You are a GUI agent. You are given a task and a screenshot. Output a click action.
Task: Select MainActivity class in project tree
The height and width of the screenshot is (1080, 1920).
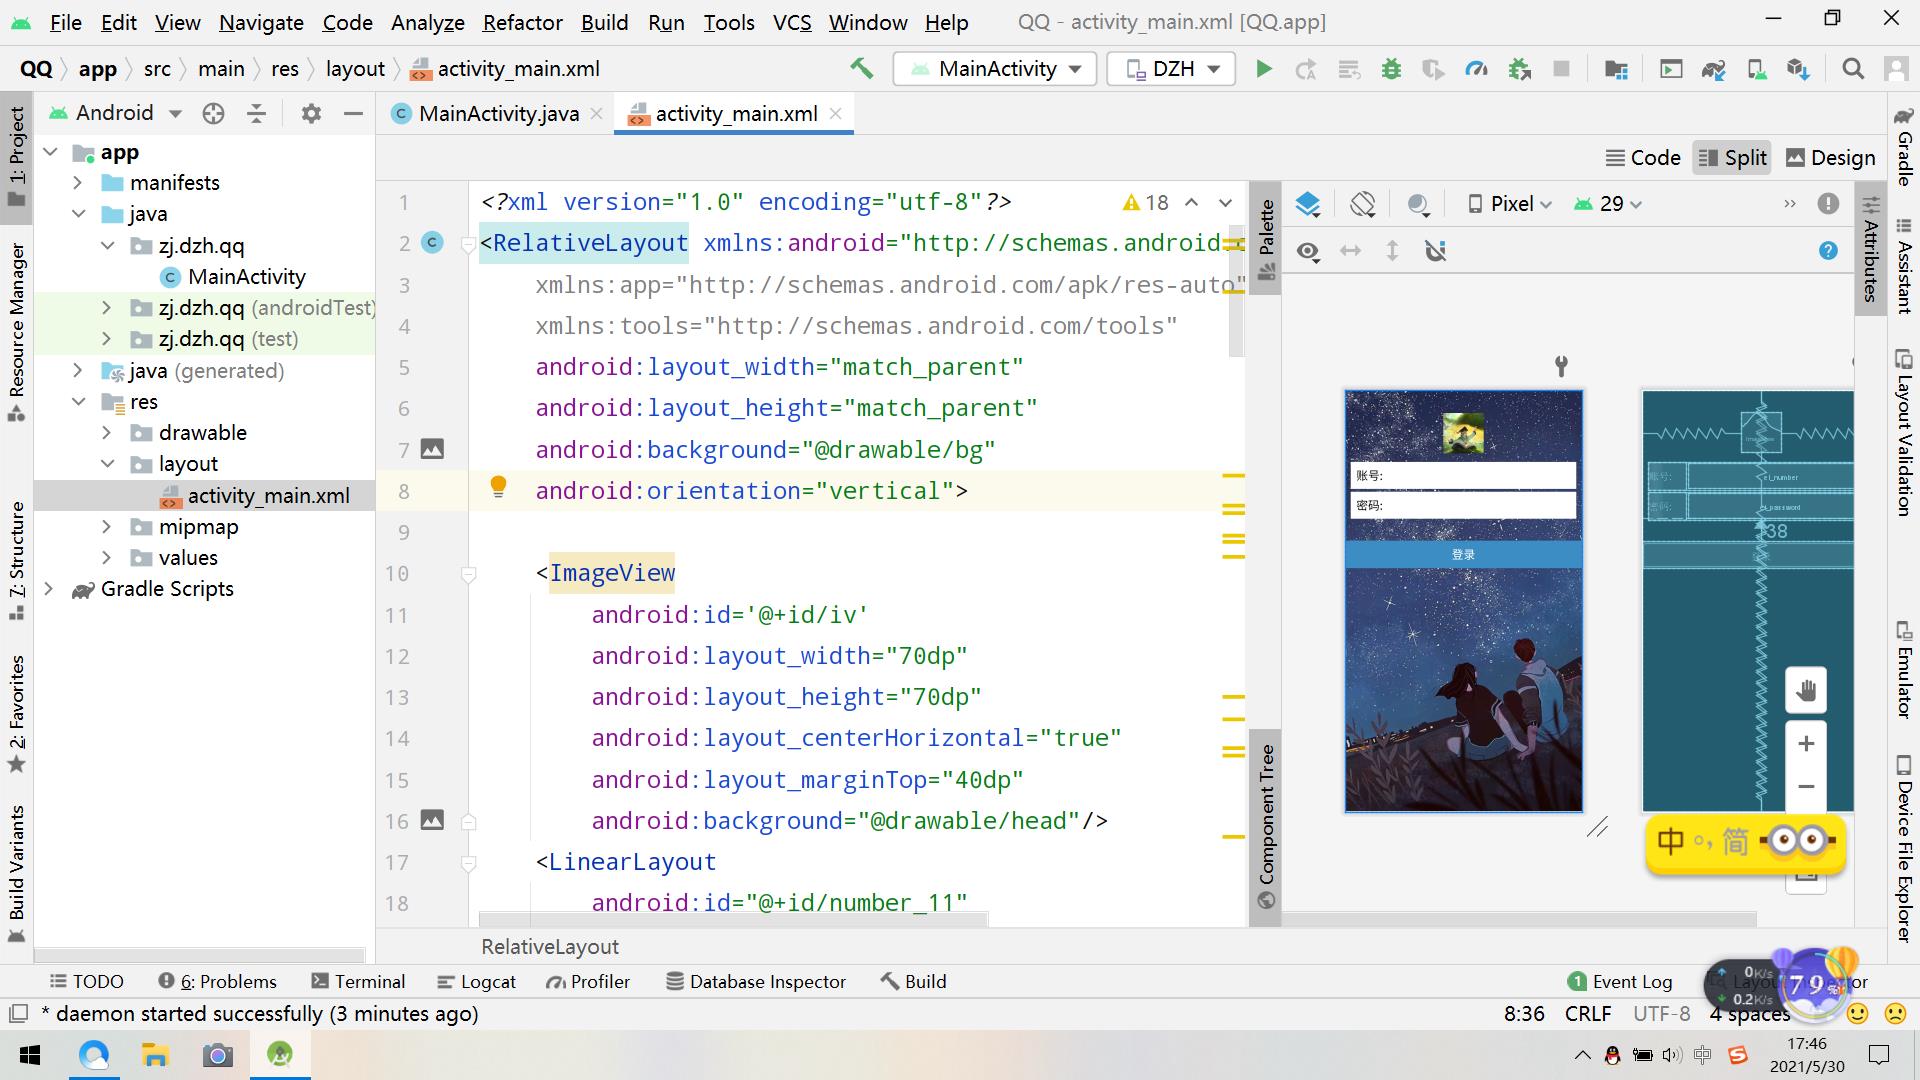click(246, 277)
